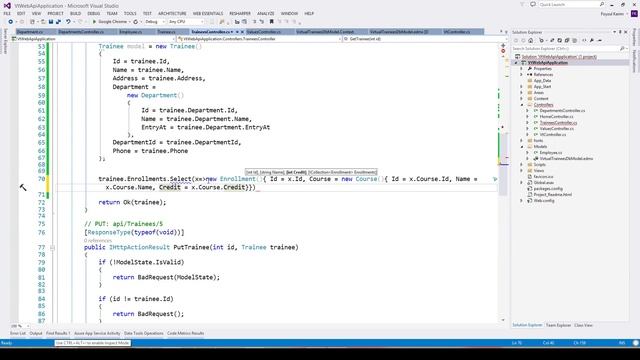The height and width of the screenshot is (360, 640).
Task: Open the FILE menu
Action: point(7,13)
